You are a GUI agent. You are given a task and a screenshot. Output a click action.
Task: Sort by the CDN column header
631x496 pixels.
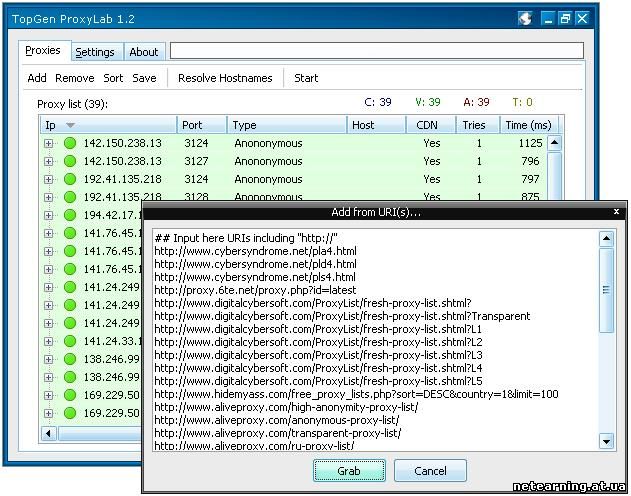(x=431, y=125)
